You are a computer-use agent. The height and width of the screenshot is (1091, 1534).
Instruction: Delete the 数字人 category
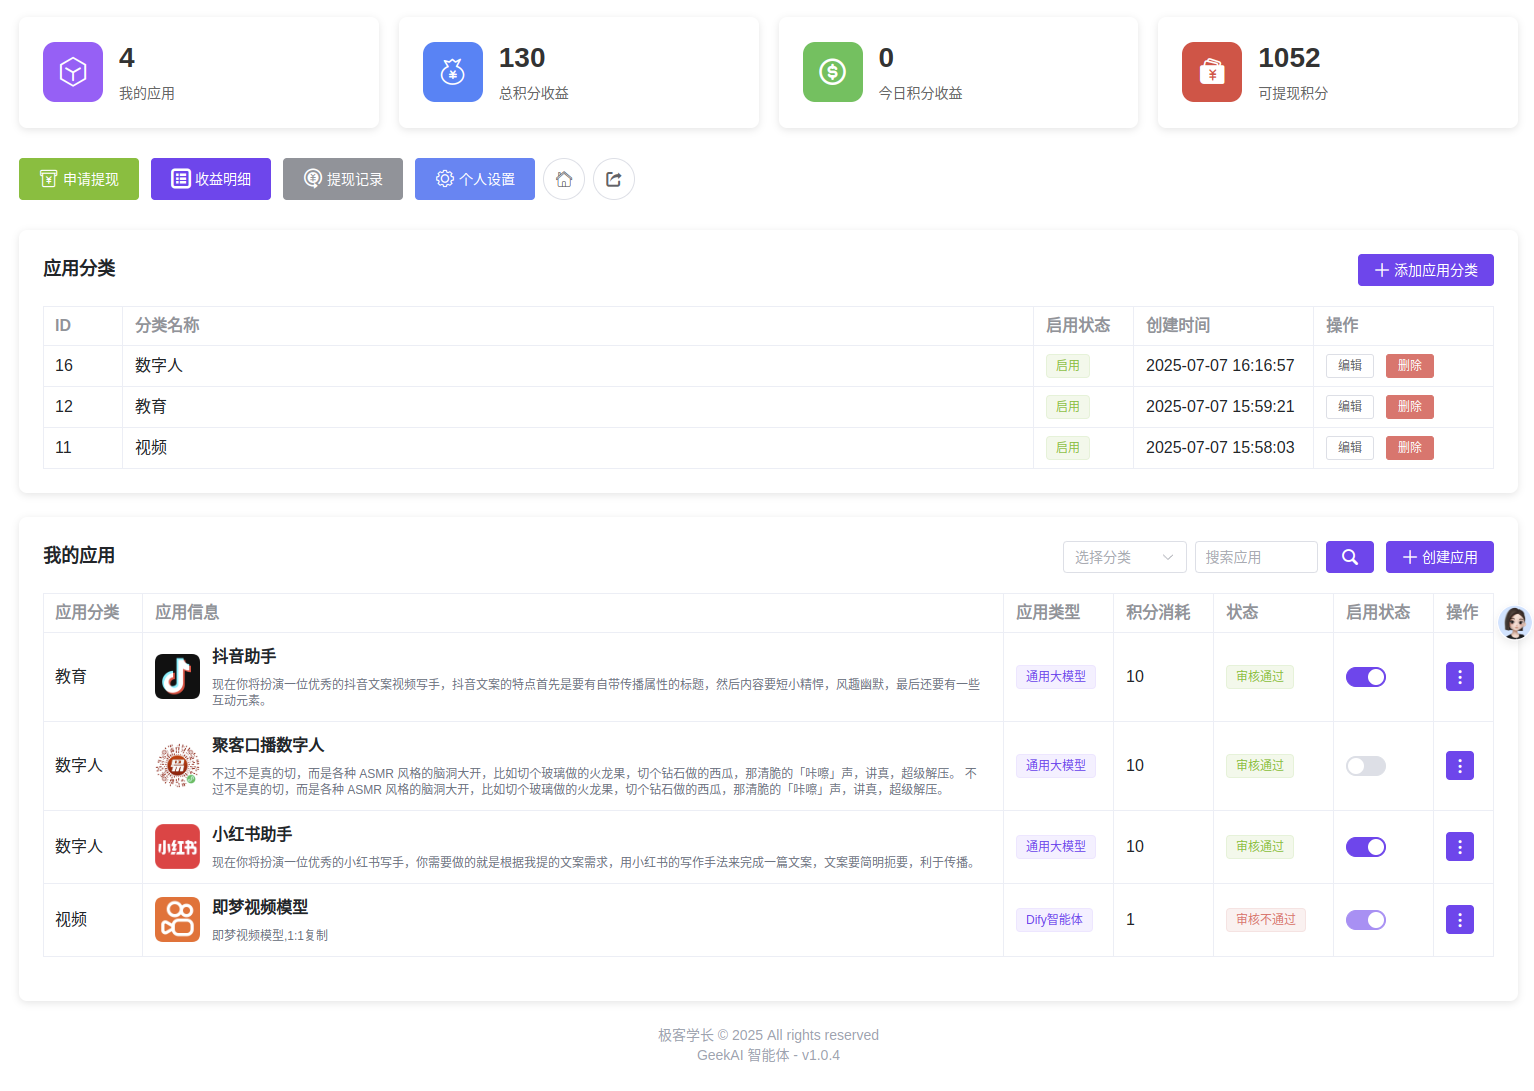tap(1409, 366)
